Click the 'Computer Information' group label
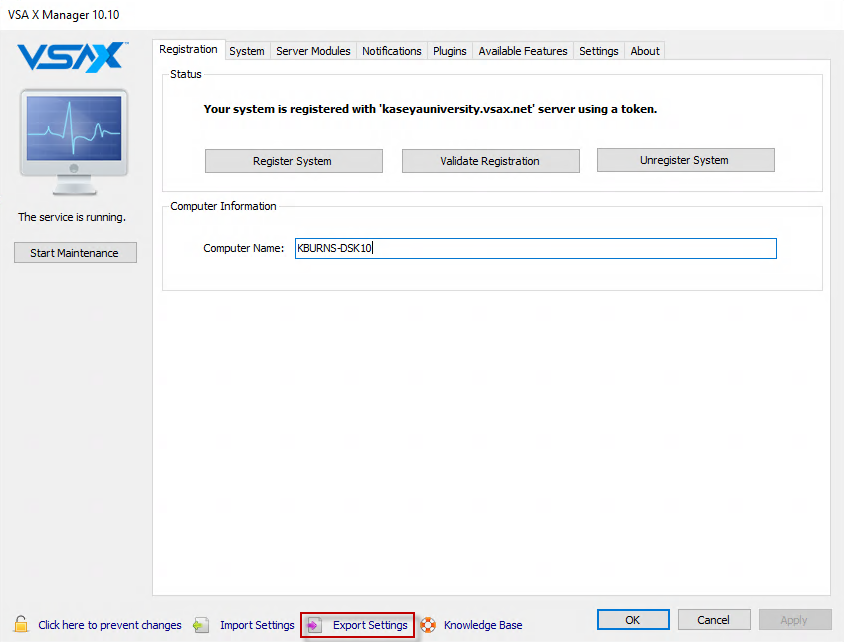 click(223, 206)
